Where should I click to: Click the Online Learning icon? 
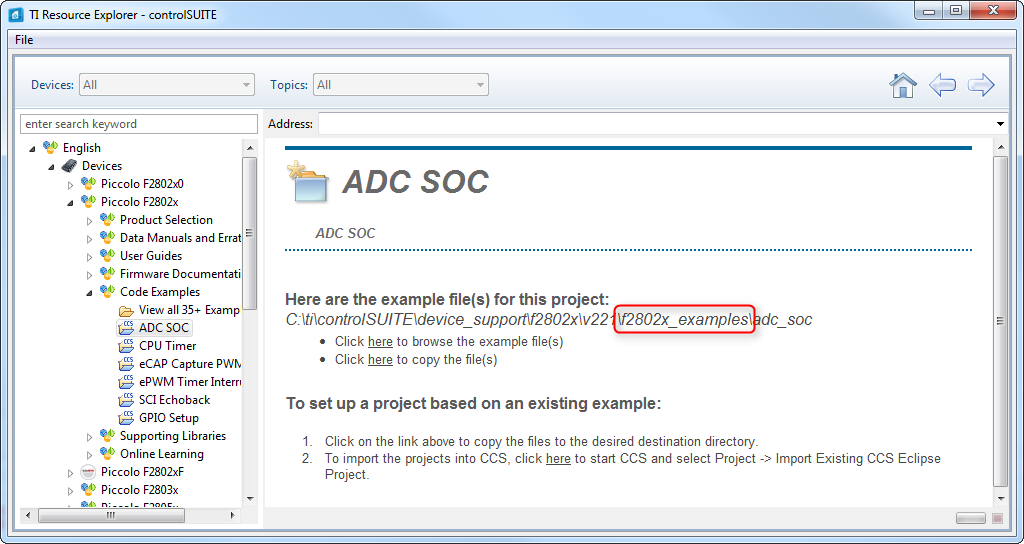tap(107, 453)
